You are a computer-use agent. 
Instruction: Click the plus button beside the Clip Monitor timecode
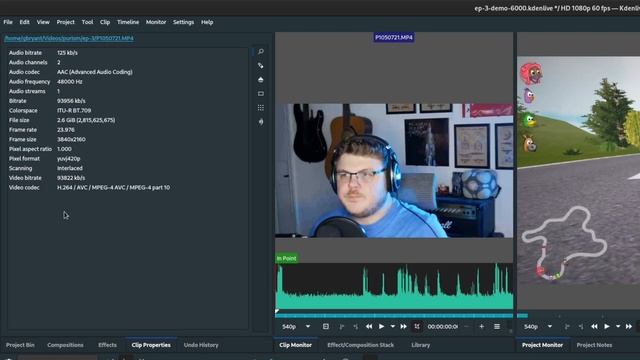tap(482, 327)
